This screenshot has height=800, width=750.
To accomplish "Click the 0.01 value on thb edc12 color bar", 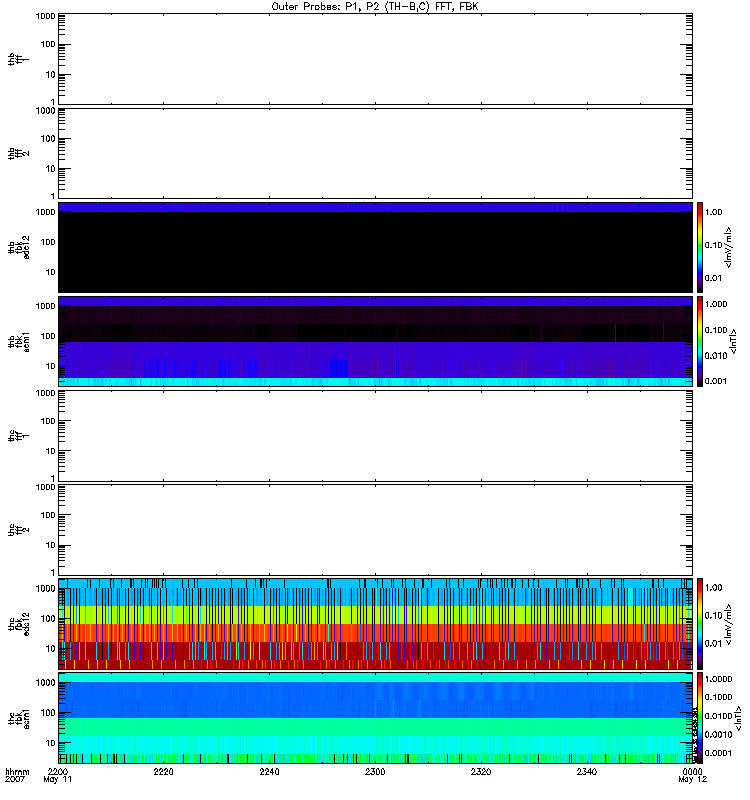I will click(713, 278).
